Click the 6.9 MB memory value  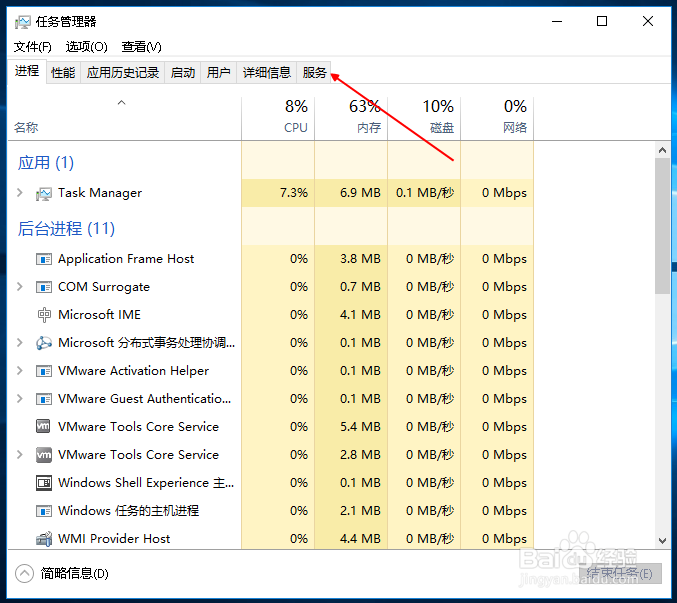[x=360, y=193]
